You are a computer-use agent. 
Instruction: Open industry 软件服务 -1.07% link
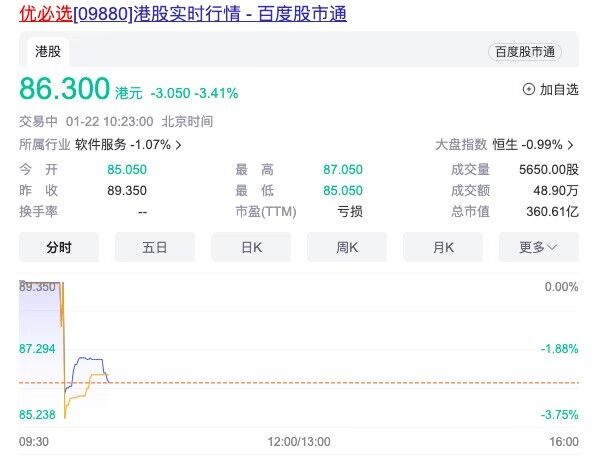tap(123, 144)
